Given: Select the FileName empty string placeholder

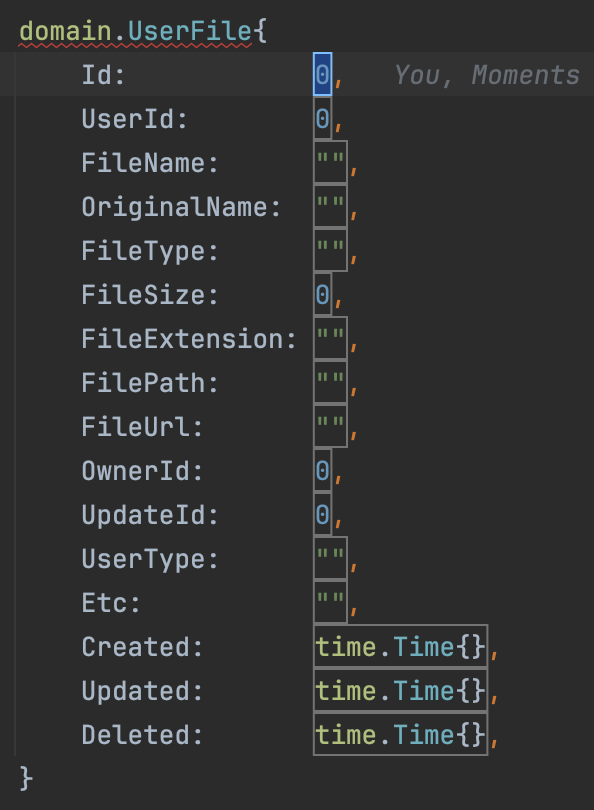Looking at the screenshot, I should 331,162.
